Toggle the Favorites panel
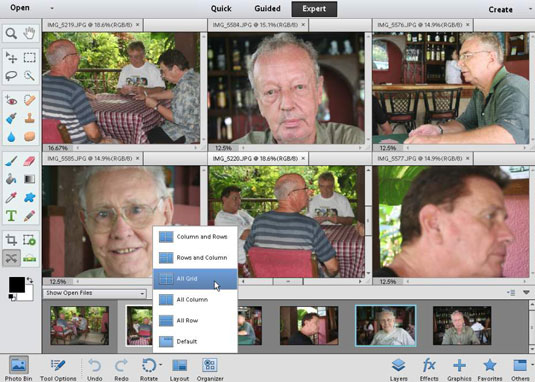535x382 pixels. pos(490,369)
